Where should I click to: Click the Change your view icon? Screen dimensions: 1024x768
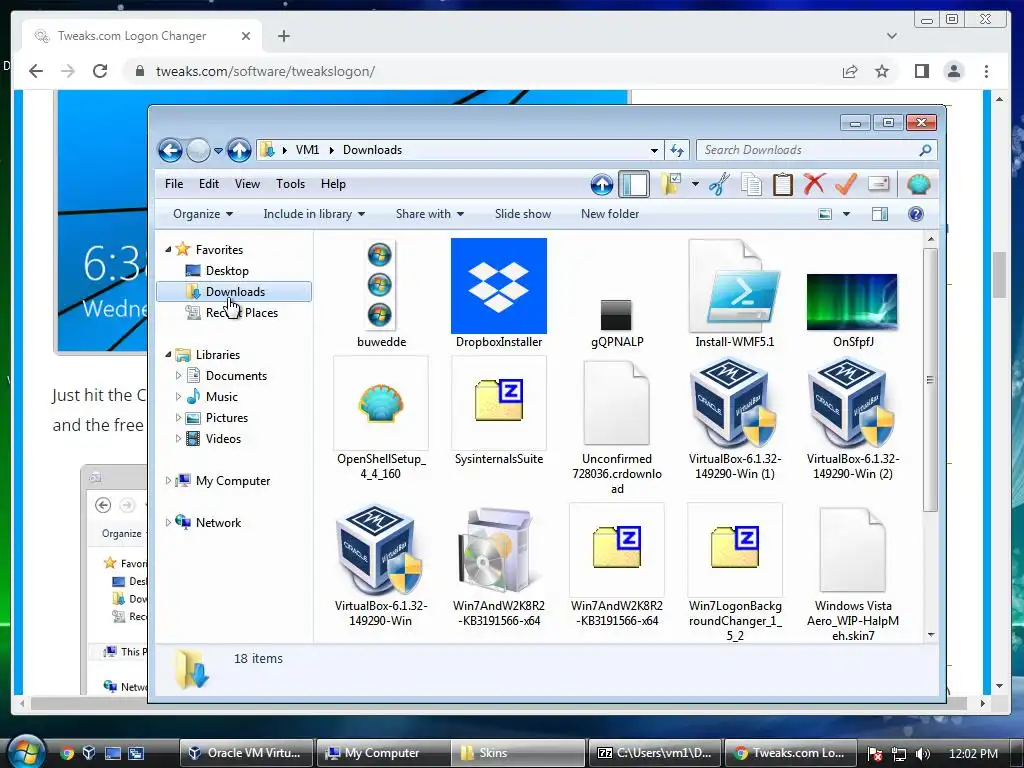point(825,214)
